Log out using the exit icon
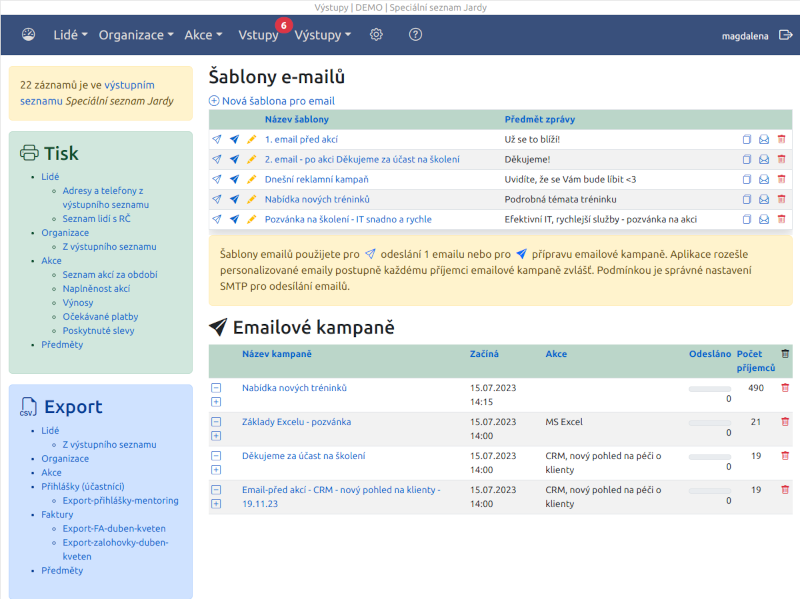The height and width of the screenshot is (599, 800). 786,35
